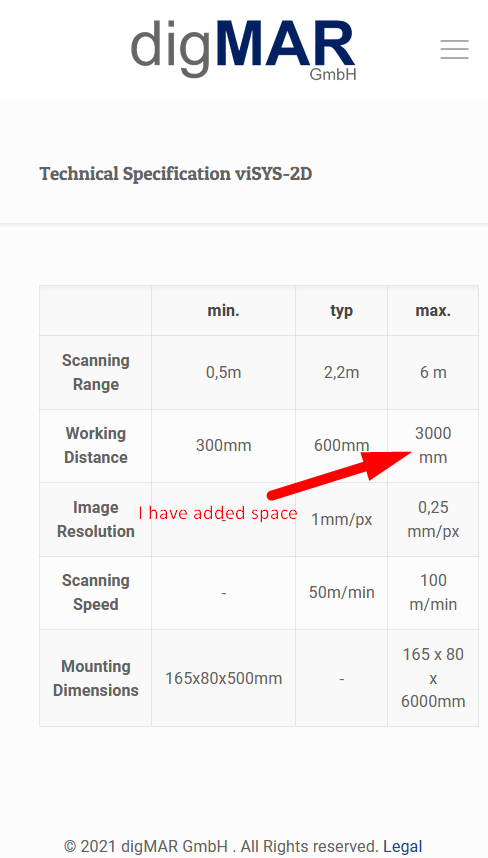Image resolution: width=488 pixels, height=858 pixels.
Task: Select the Image Resolution row label
Action: coord(96,519)
